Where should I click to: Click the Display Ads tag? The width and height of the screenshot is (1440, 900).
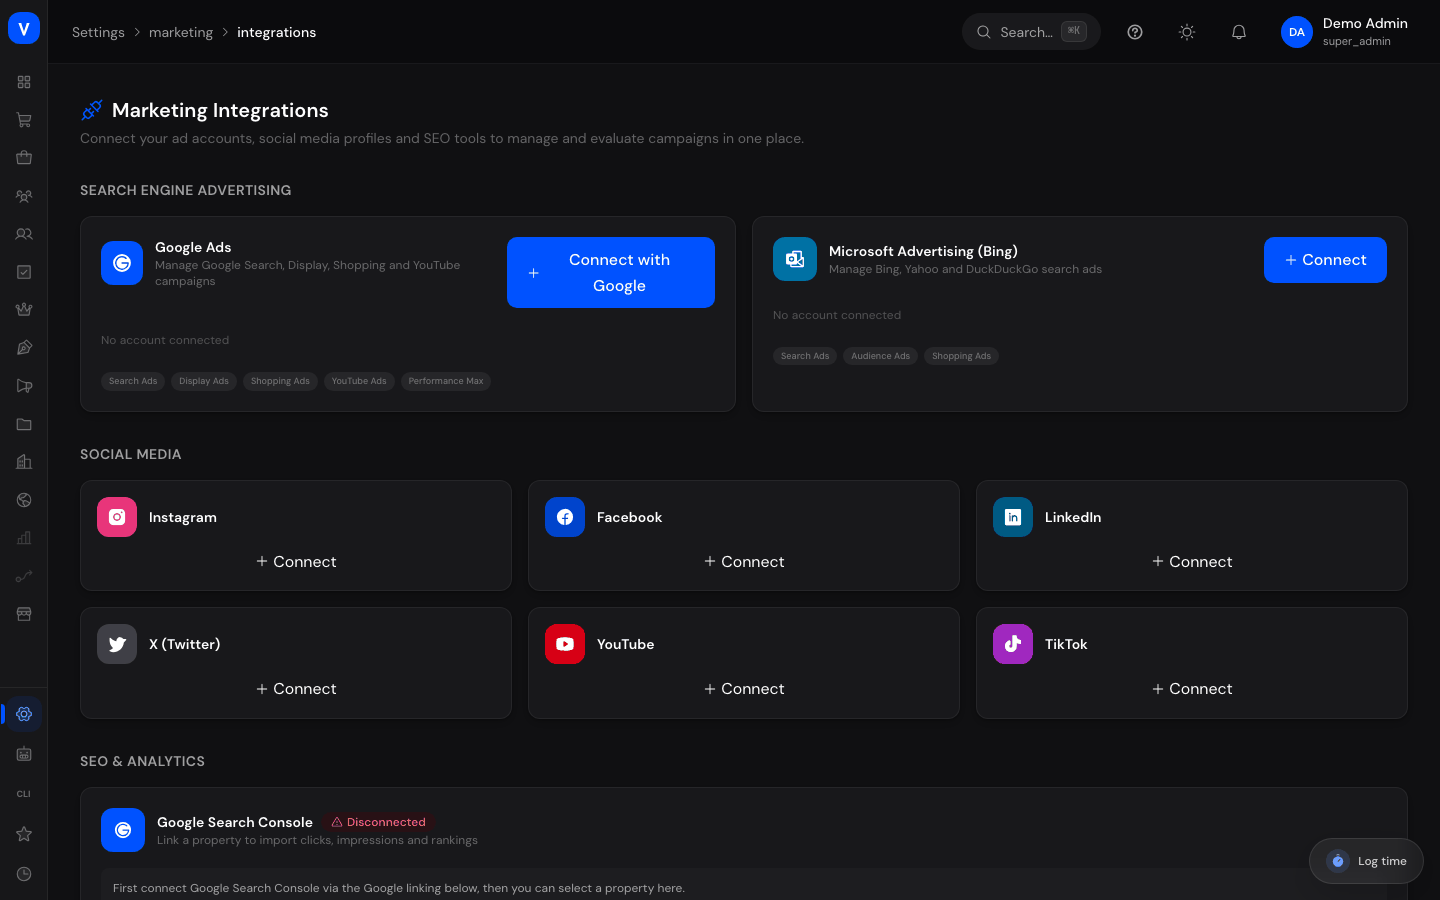pyautogui.click(x=204, y=381)
